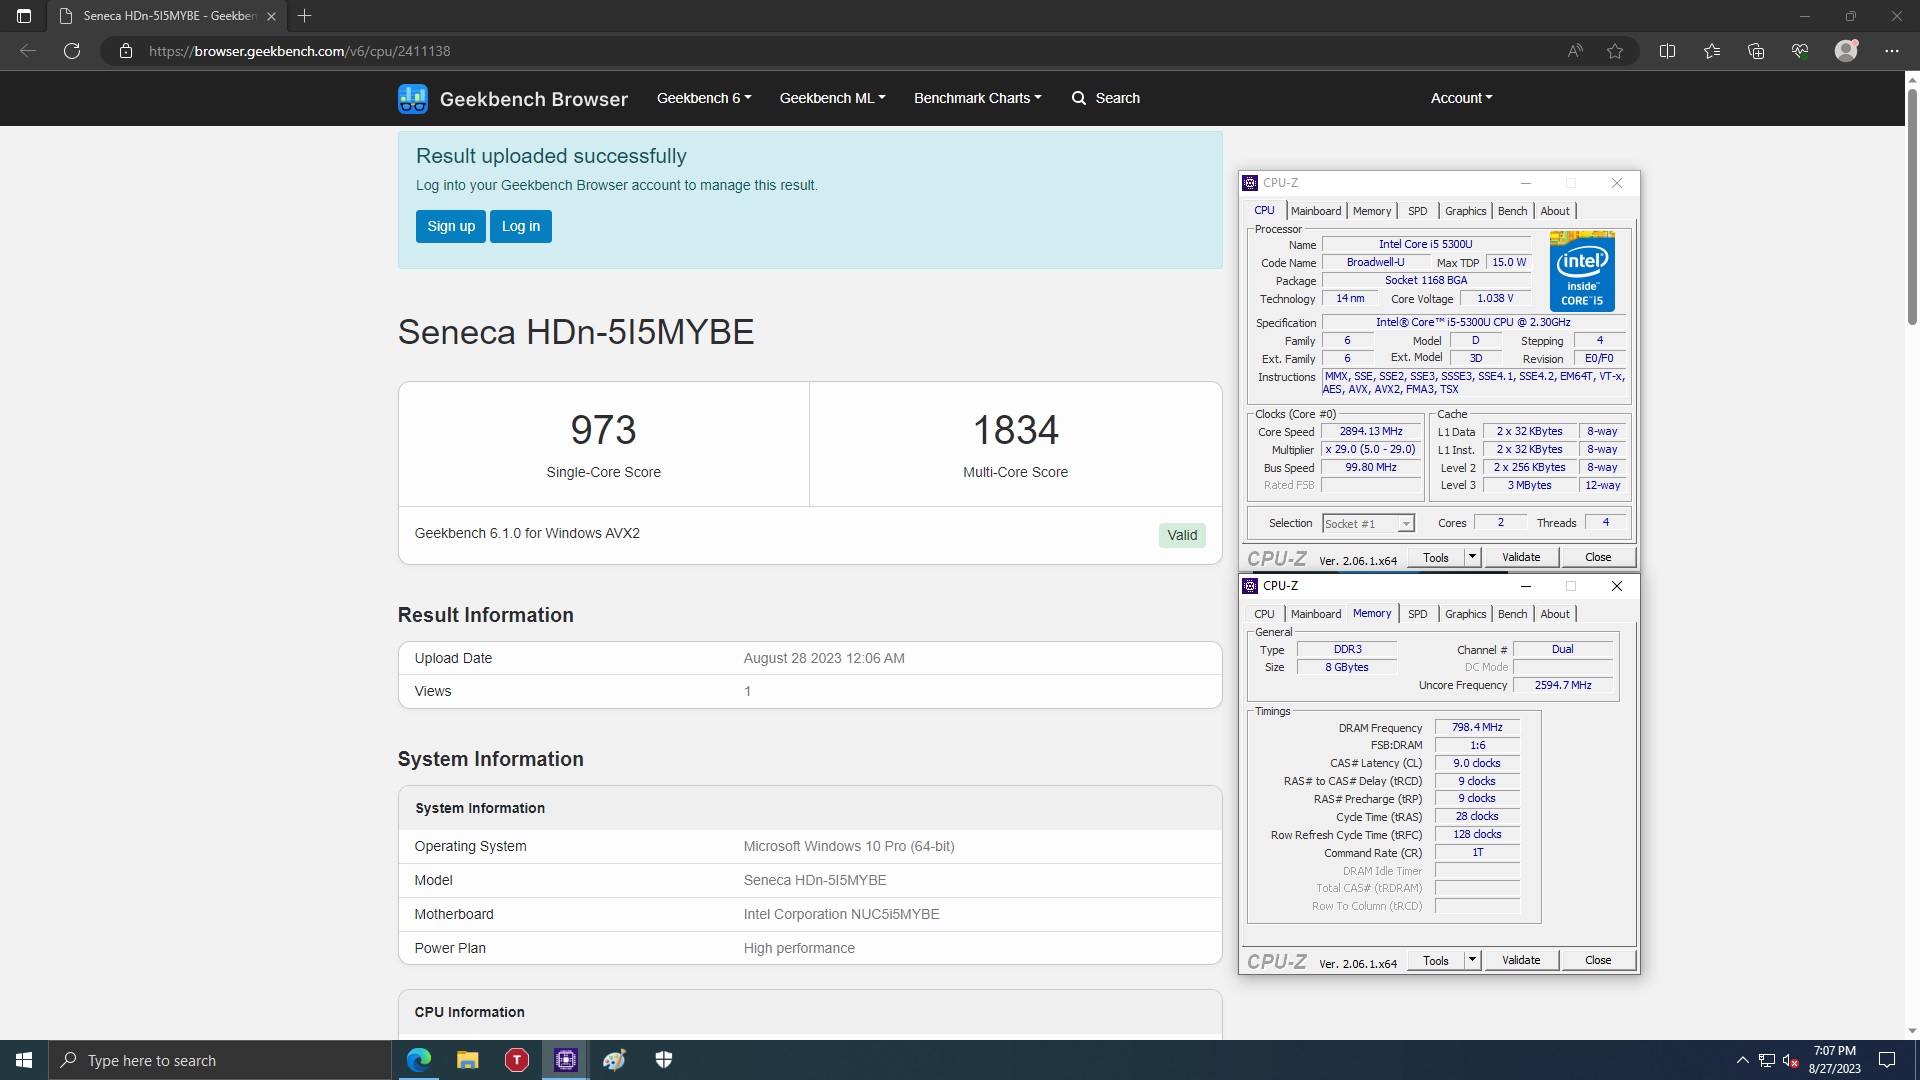
Task: Click Validate in the lower CPU-Z window
Action: (x=1521, y=960)
